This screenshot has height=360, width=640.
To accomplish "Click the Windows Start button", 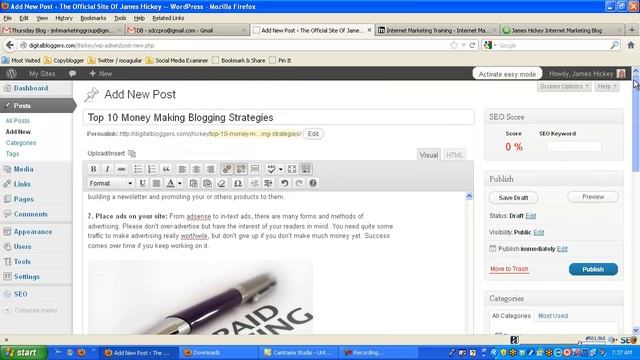I will pos(23,353).
